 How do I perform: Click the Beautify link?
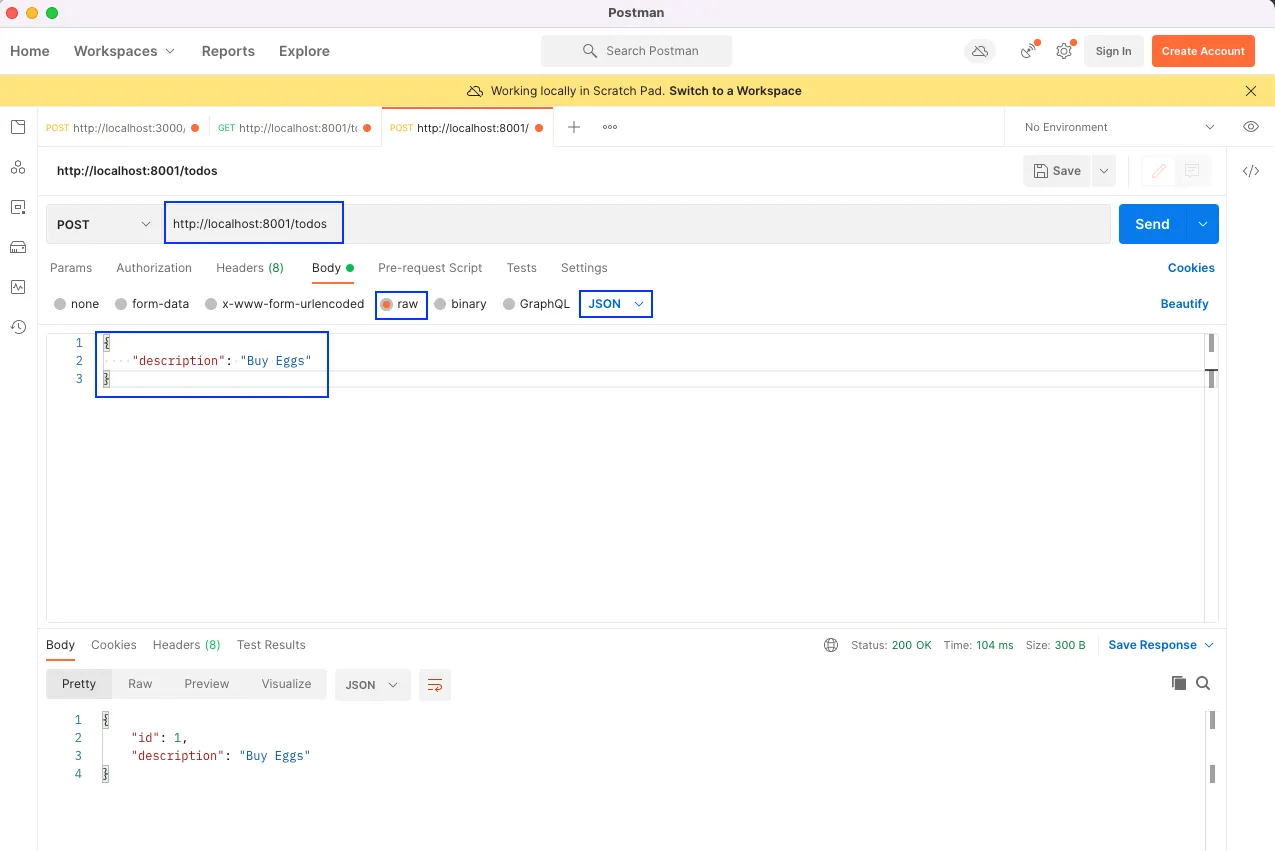click(x=1184, y=304)
